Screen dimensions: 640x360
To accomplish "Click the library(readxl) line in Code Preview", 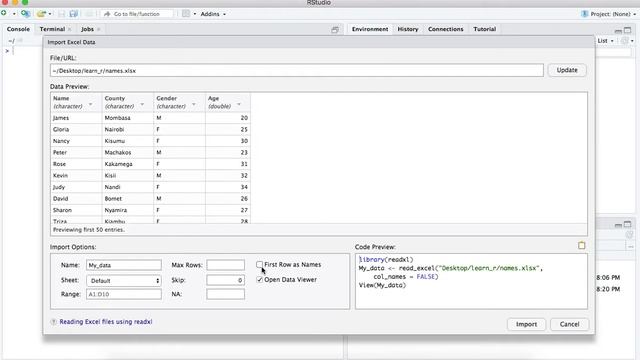I will tap(386, 260).
